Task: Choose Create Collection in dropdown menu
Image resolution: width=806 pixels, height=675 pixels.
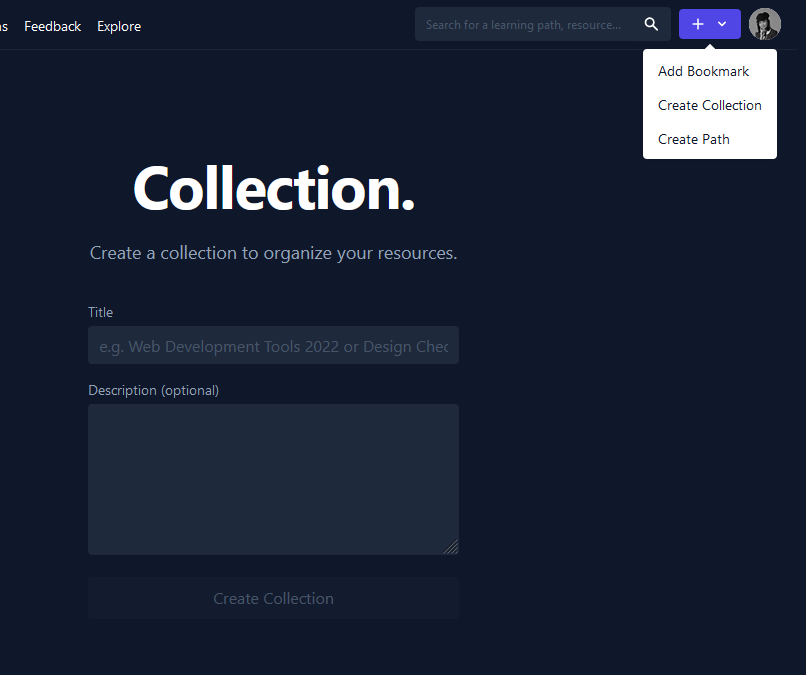Action: [709, 105]
